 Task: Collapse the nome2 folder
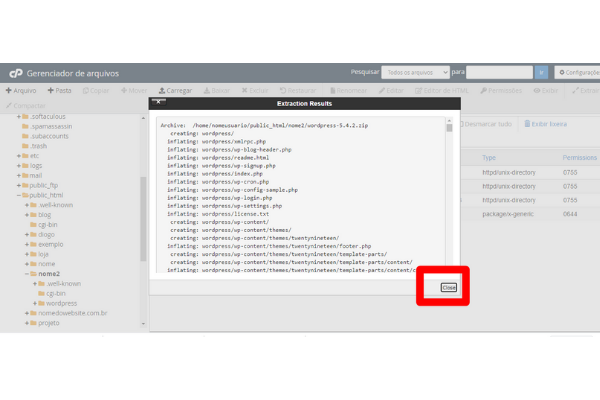(x=27, y=274)
